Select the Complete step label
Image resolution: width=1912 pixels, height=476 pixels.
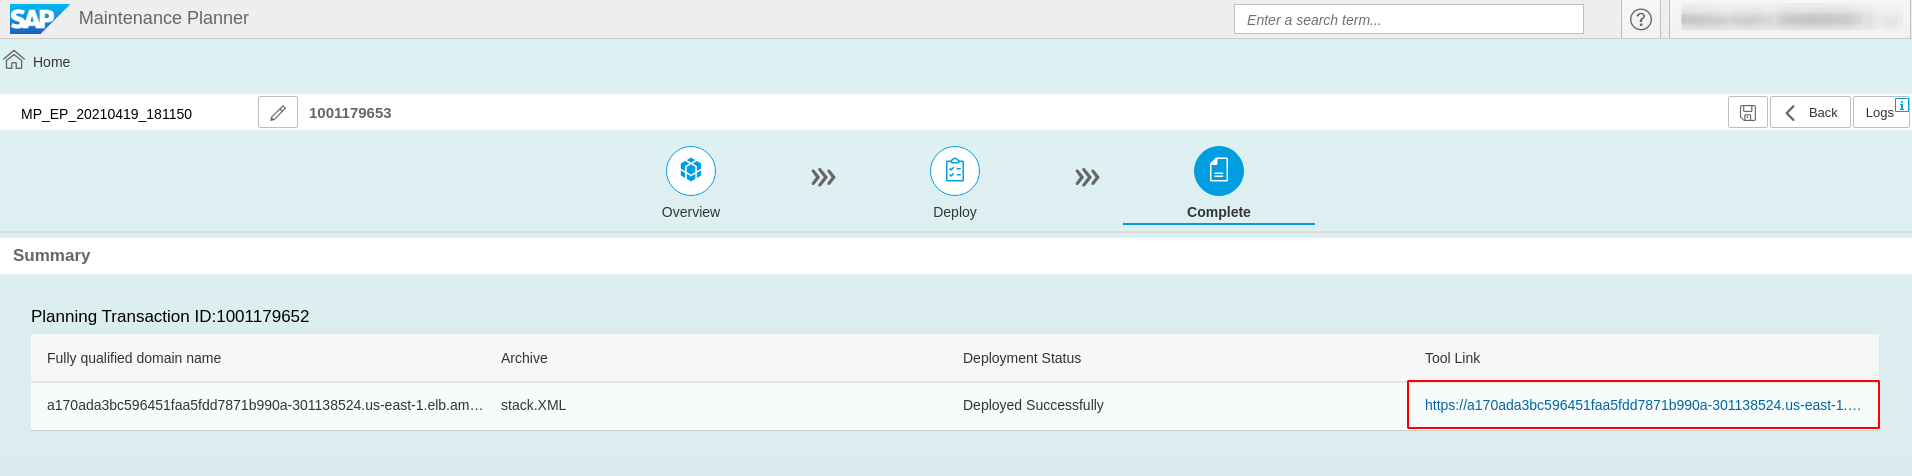[x=1219, y=212]
